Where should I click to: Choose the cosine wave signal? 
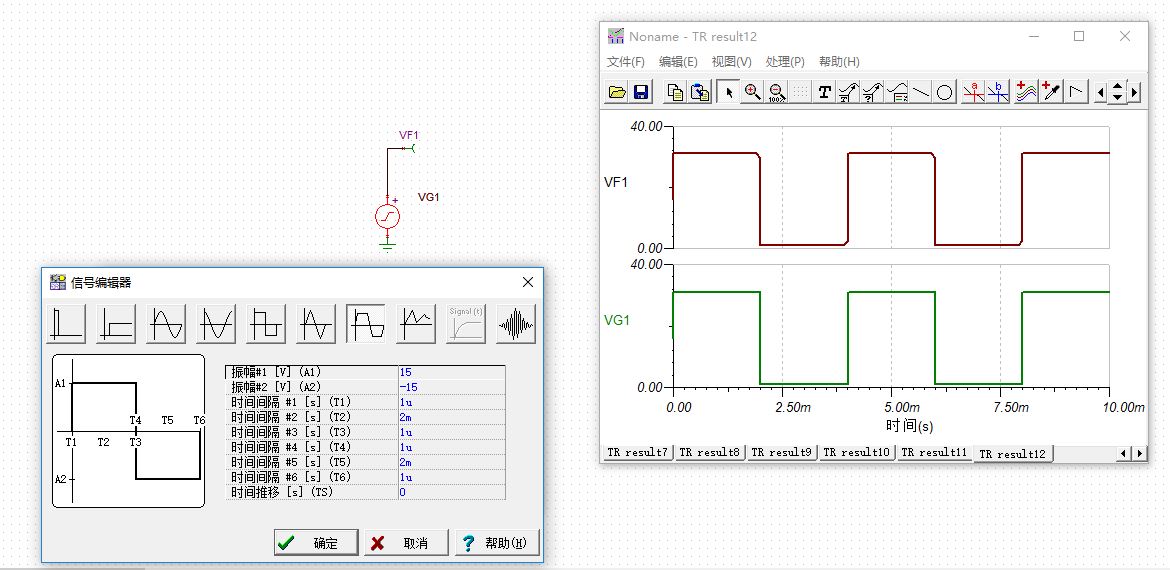216,324
